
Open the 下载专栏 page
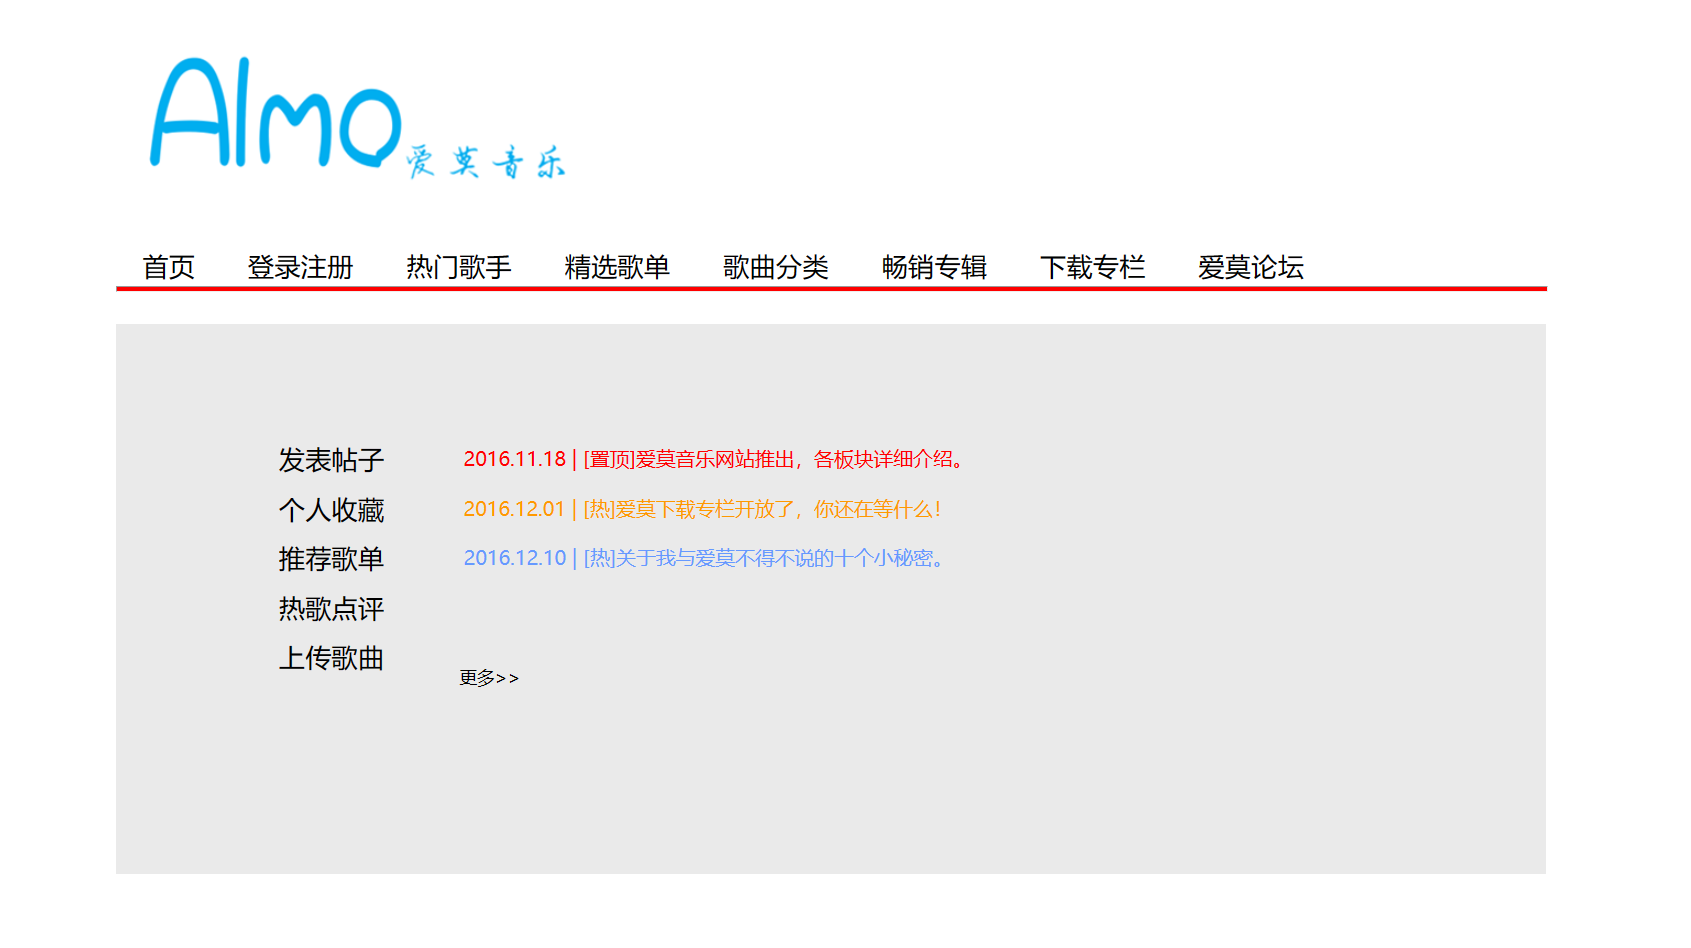tap(1092, 267)
